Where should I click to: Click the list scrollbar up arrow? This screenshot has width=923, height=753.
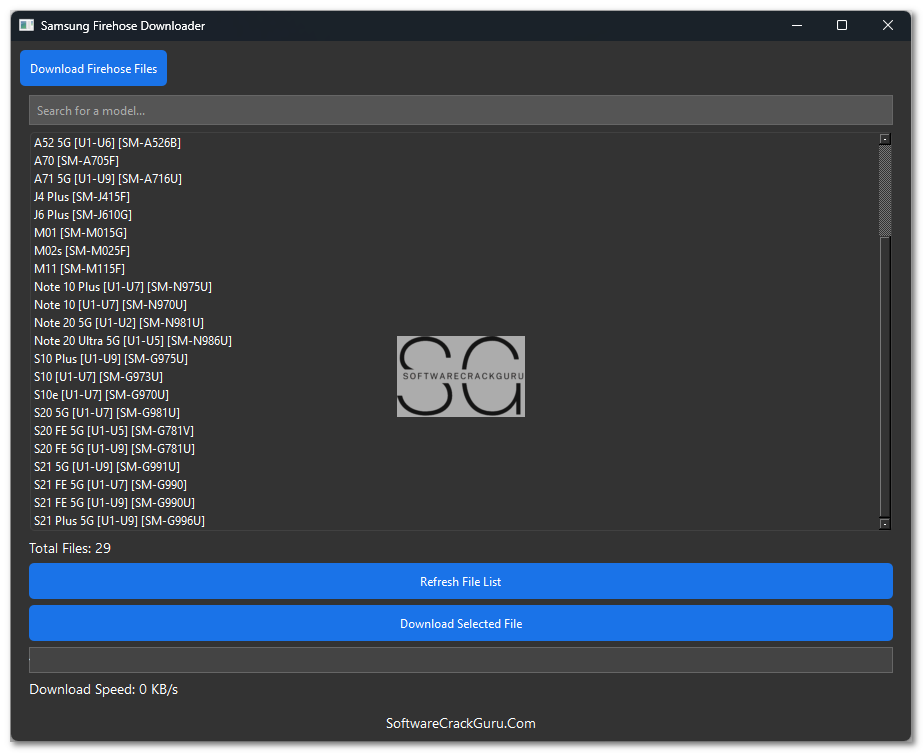coord(884,139)
